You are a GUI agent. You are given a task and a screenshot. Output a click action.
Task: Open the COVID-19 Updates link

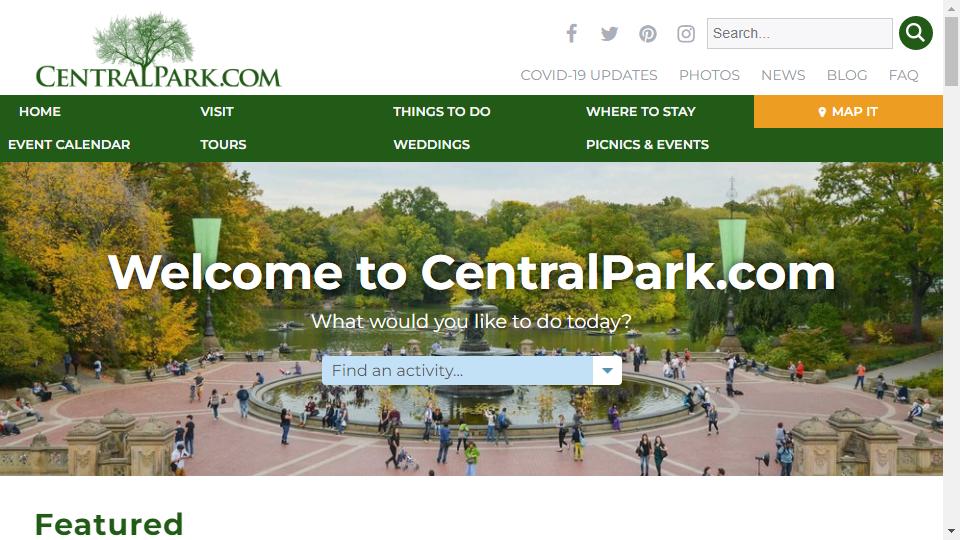588,75
